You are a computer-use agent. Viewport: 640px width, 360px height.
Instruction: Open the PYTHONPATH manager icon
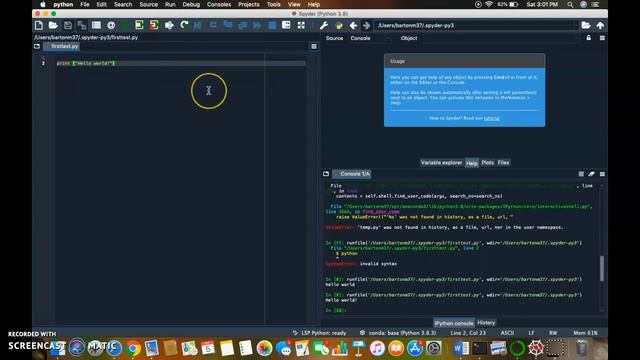click(339, 25)
